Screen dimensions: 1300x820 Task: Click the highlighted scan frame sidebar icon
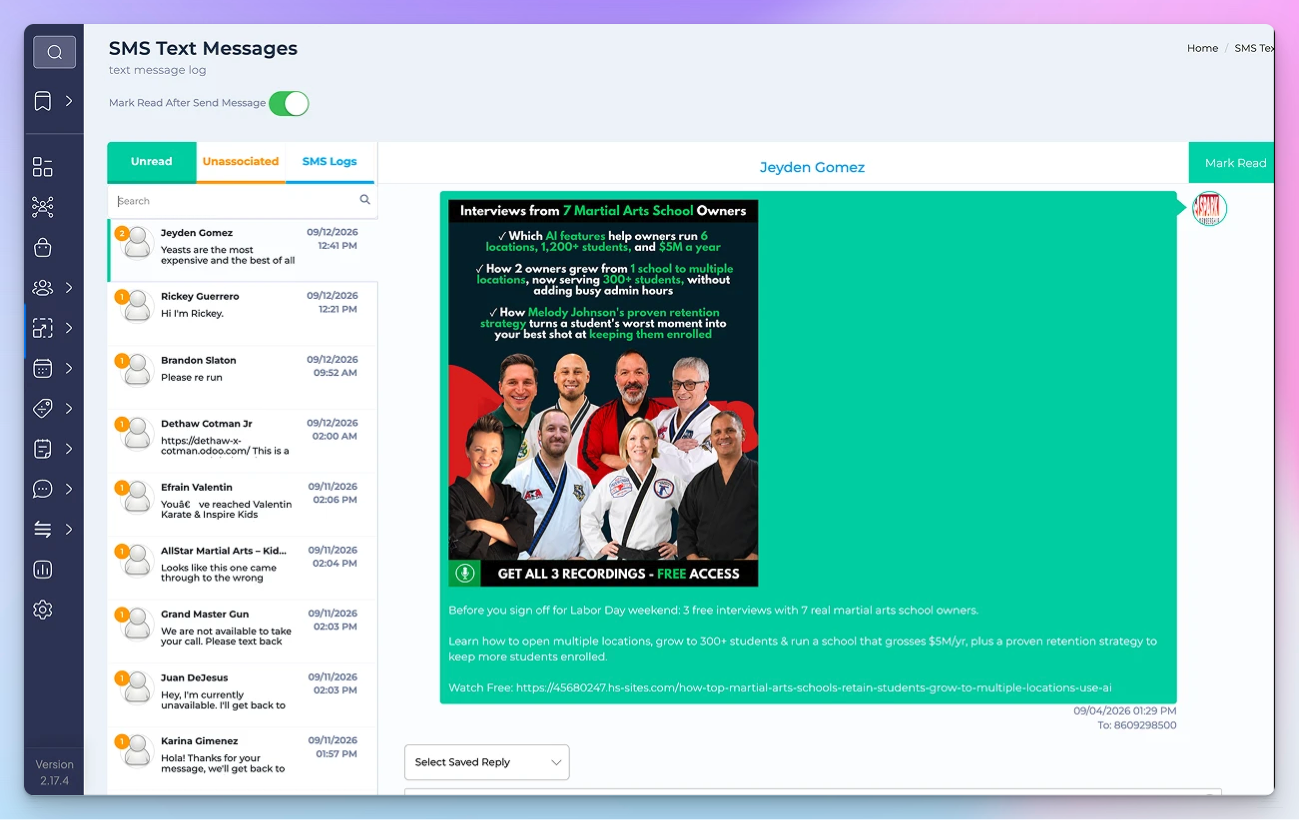pyautogui.click(x=43, y=328)
